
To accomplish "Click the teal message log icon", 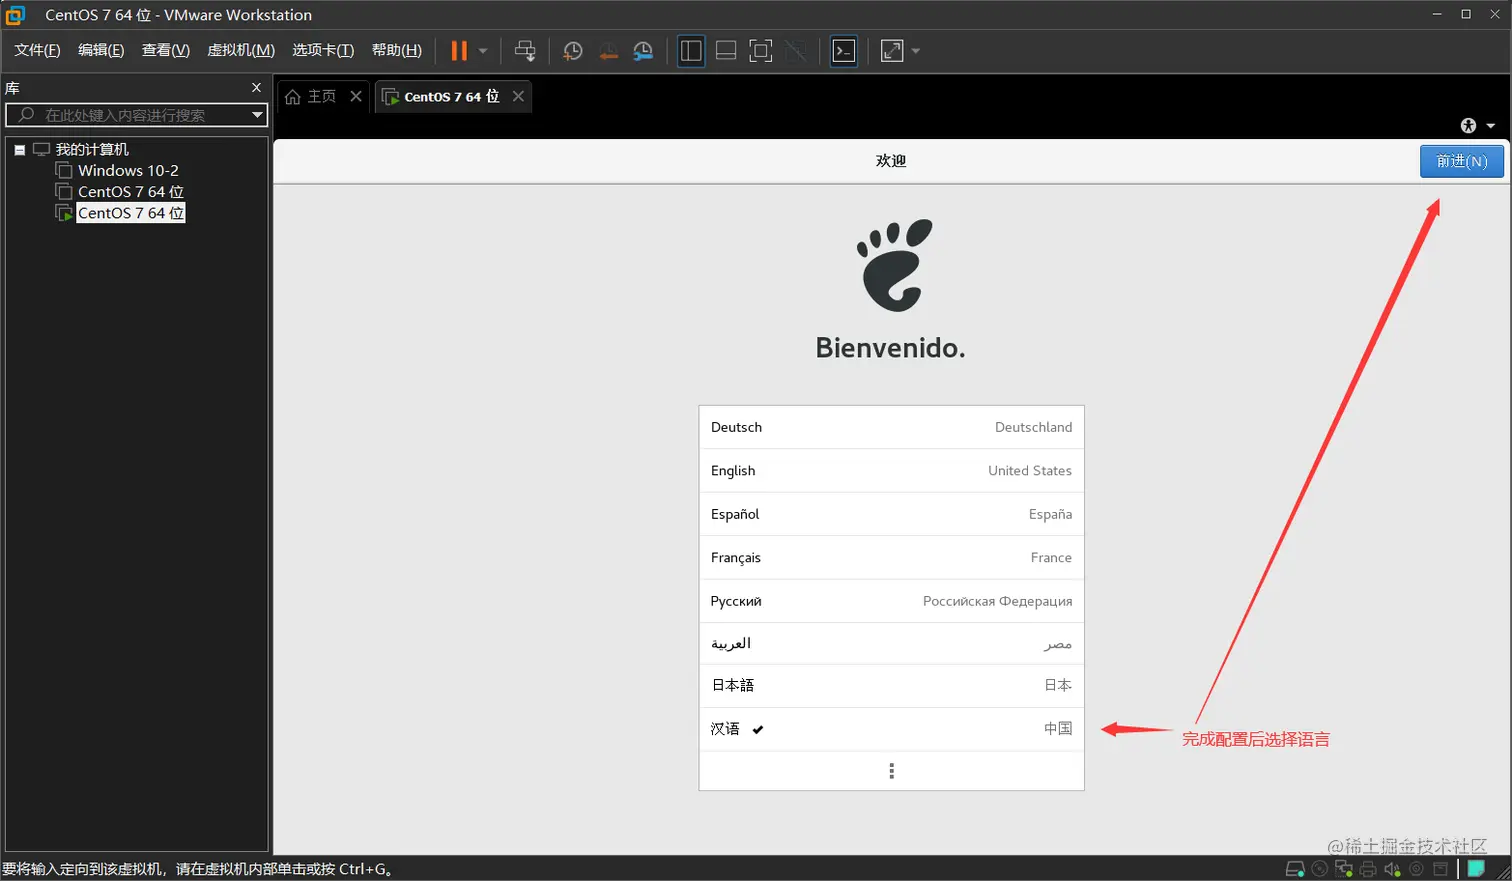I will (x=1476, y=868).
